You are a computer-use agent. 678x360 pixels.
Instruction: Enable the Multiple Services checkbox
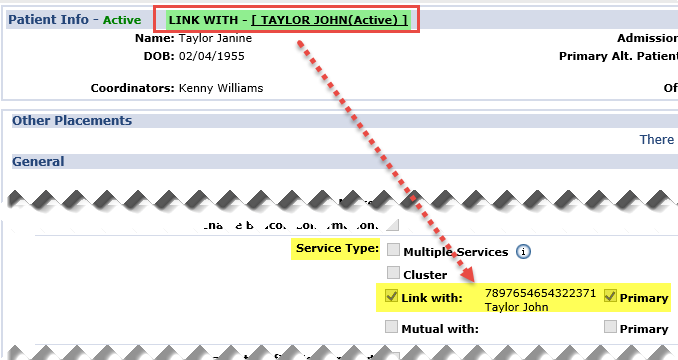pos(393,250)
